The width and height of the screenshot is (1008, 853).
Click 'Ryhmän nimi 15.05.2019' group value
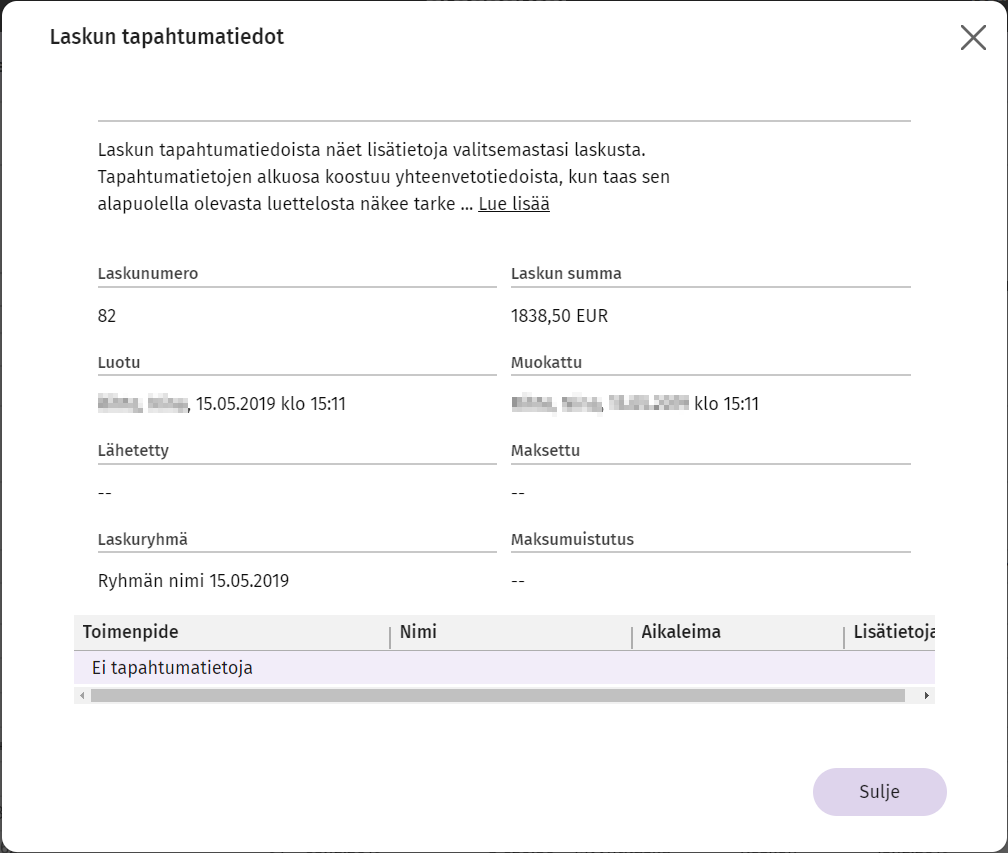[194, 580]
